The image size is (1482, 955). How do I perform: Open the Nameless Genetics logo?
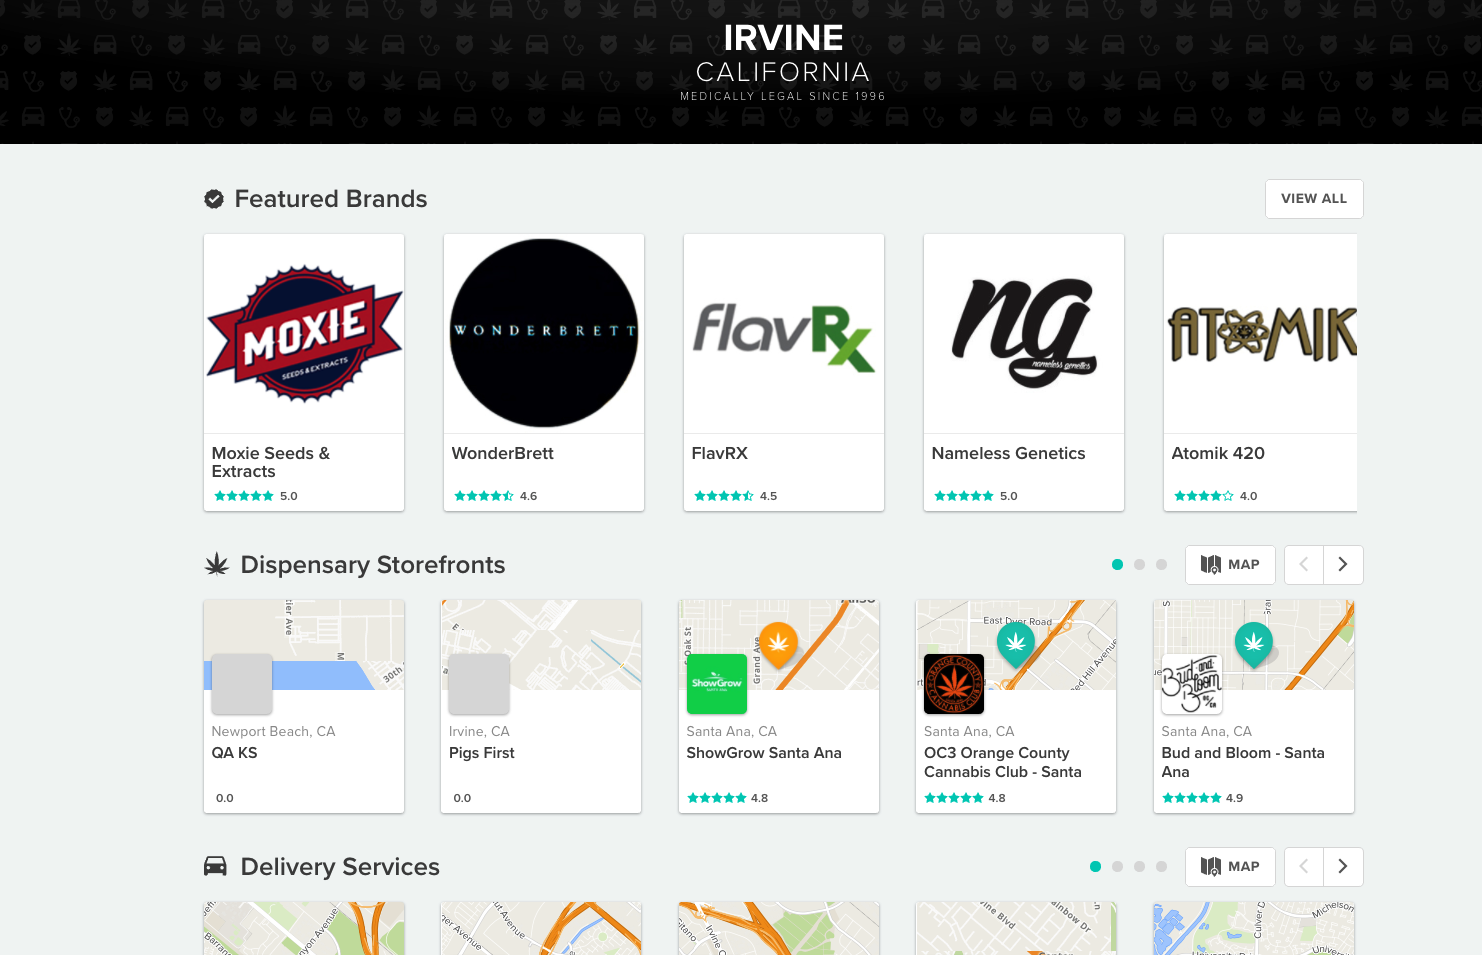(x=1024, y=333)
